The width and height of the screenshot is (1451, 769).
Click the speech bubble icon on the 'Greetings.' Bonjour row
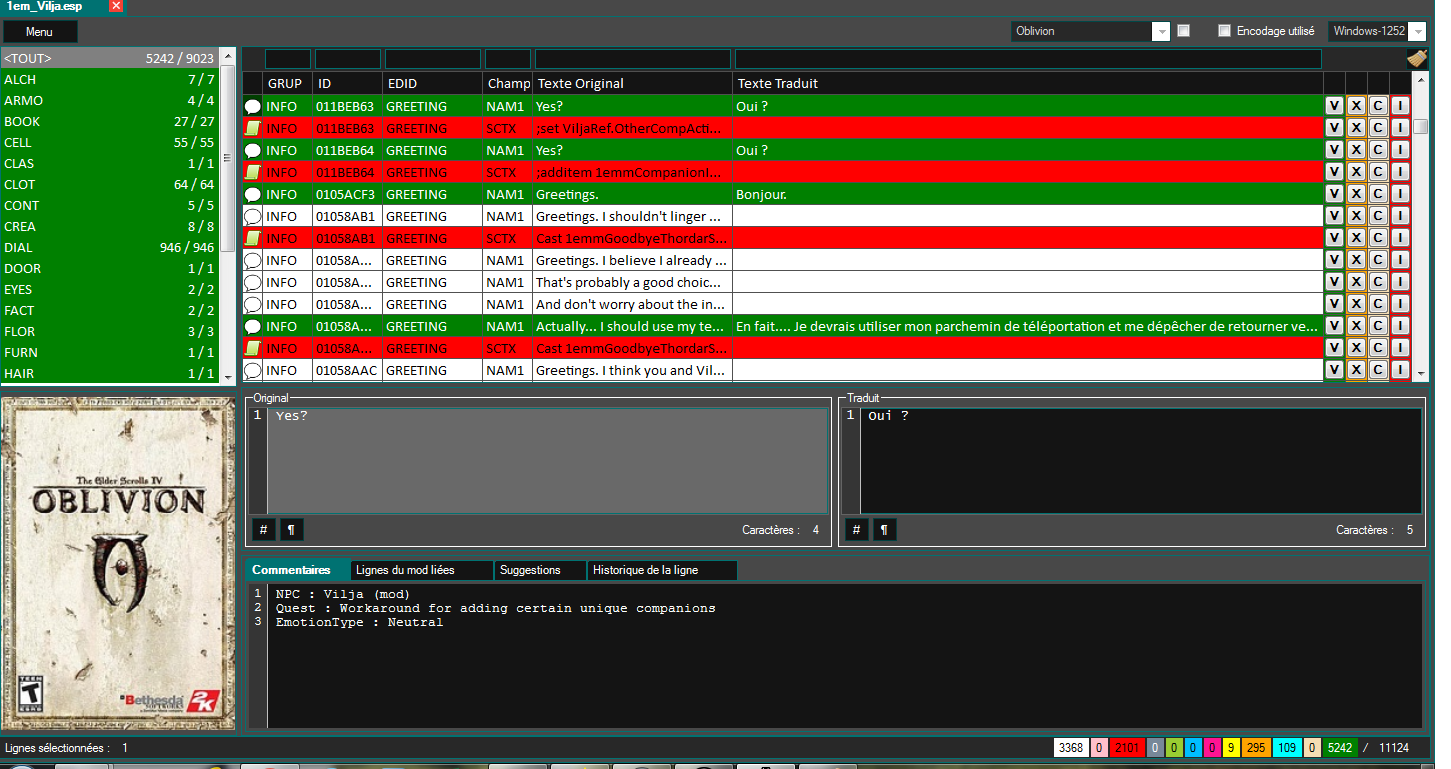click(x=253, y=194)
